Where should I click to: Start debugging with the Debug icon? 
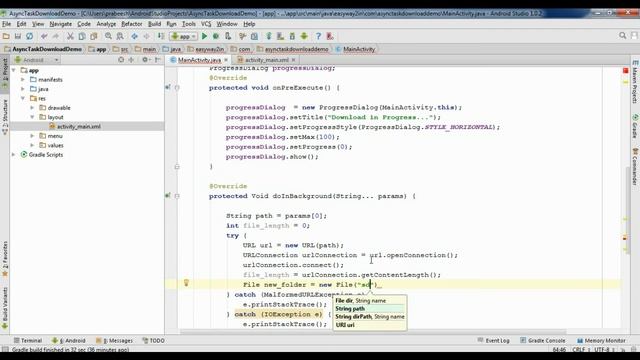tap(216, 36)
